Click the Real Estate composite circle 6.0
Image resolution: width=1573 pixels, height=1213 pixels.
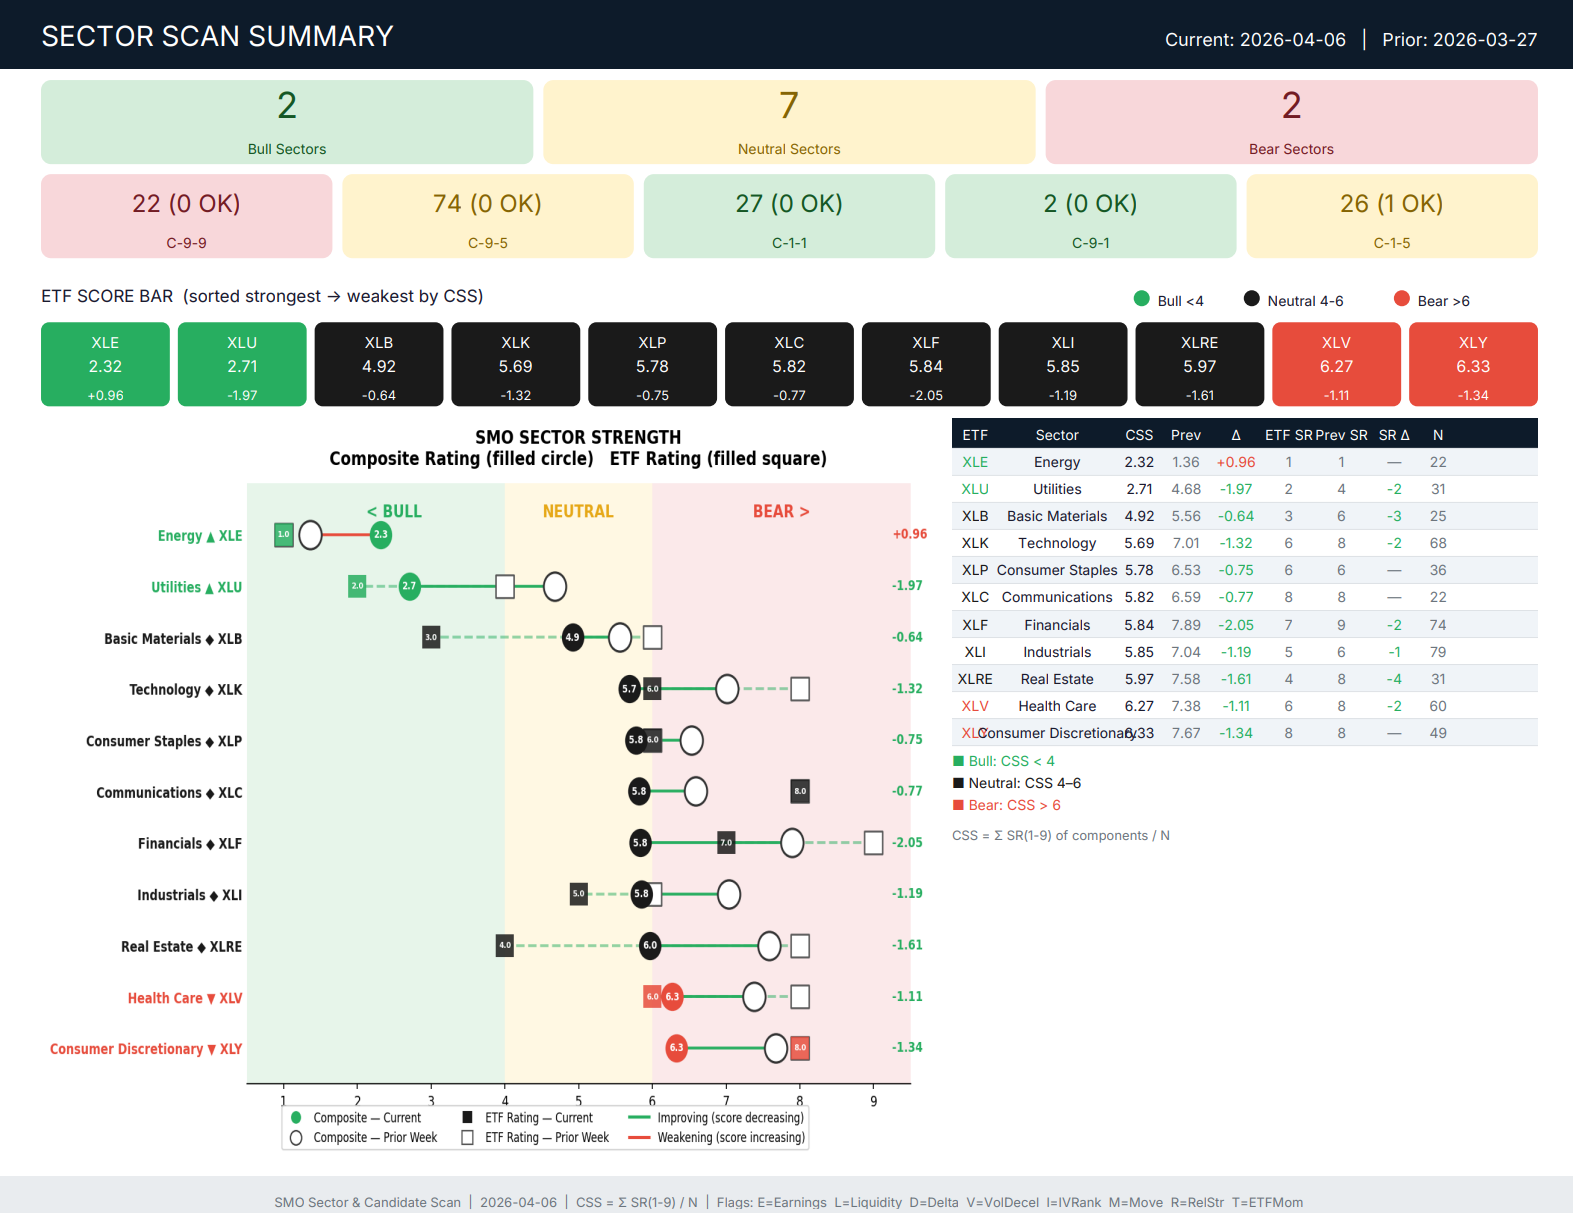650,945
